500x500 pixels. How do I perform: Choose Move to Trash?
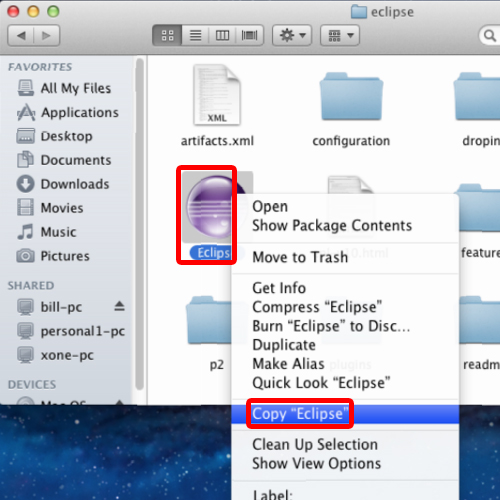tap(300, 257)
